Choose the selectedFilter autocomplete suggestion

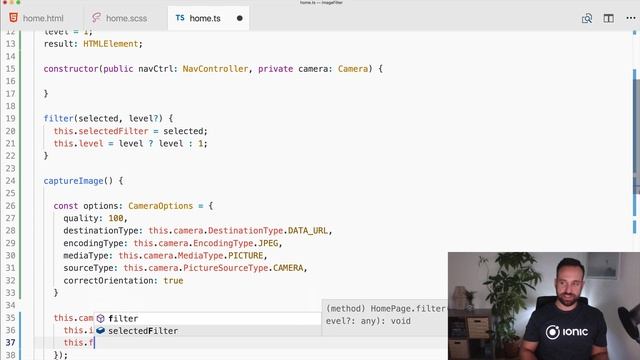pyautogui.click(x=207, y=331)
